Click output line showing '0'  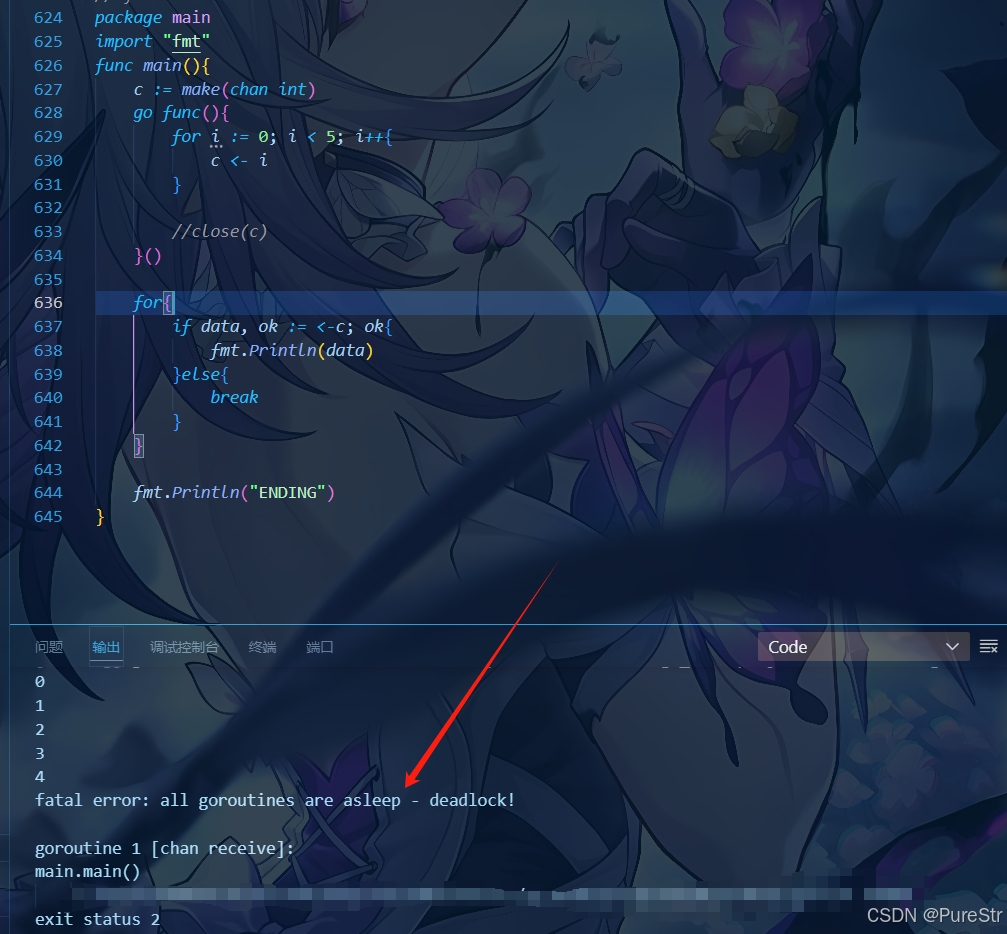point(40,682)
